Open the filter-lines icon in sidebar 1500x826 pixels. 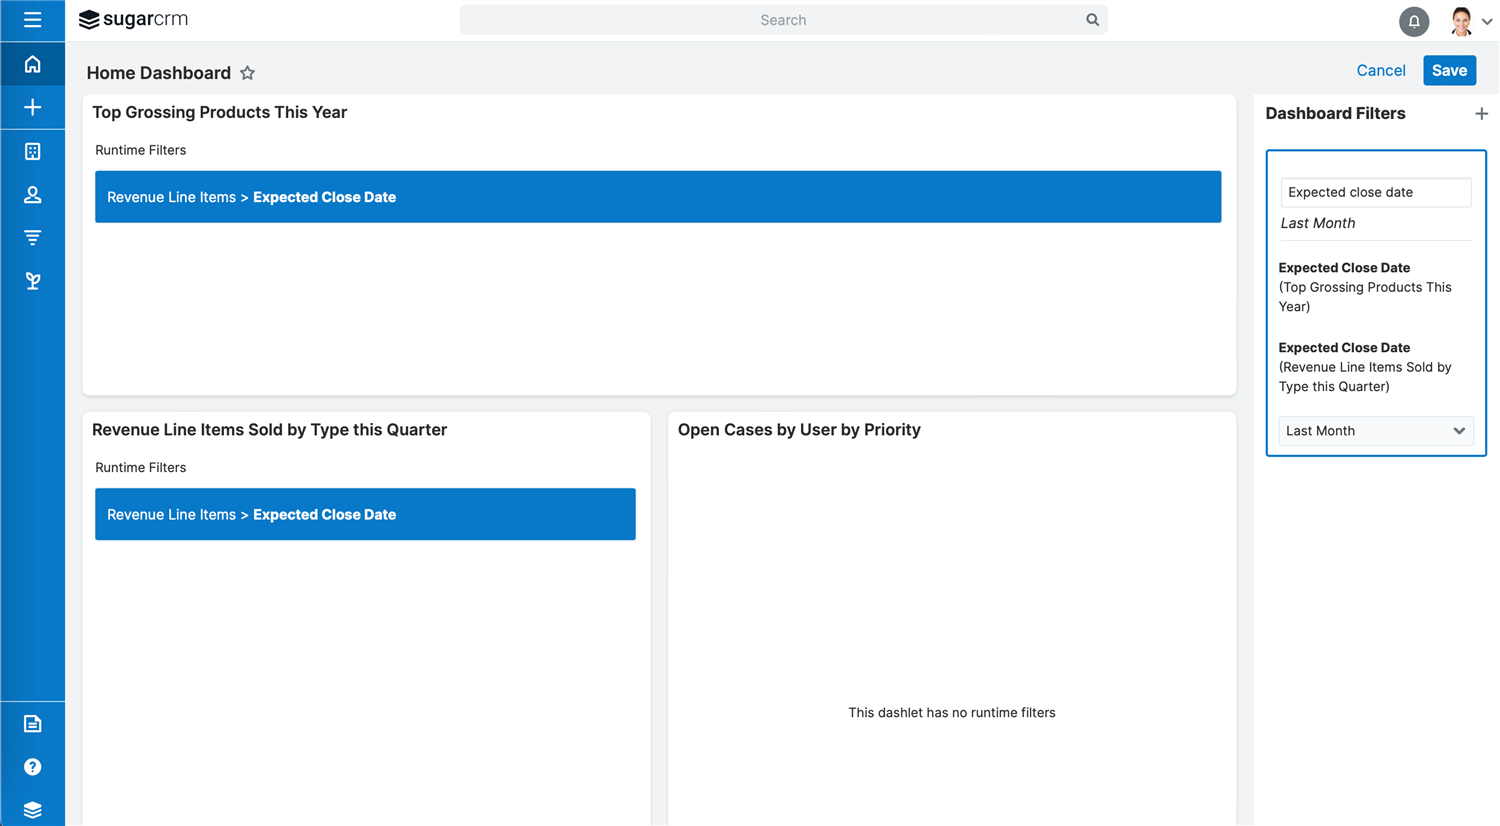(32, 238)
